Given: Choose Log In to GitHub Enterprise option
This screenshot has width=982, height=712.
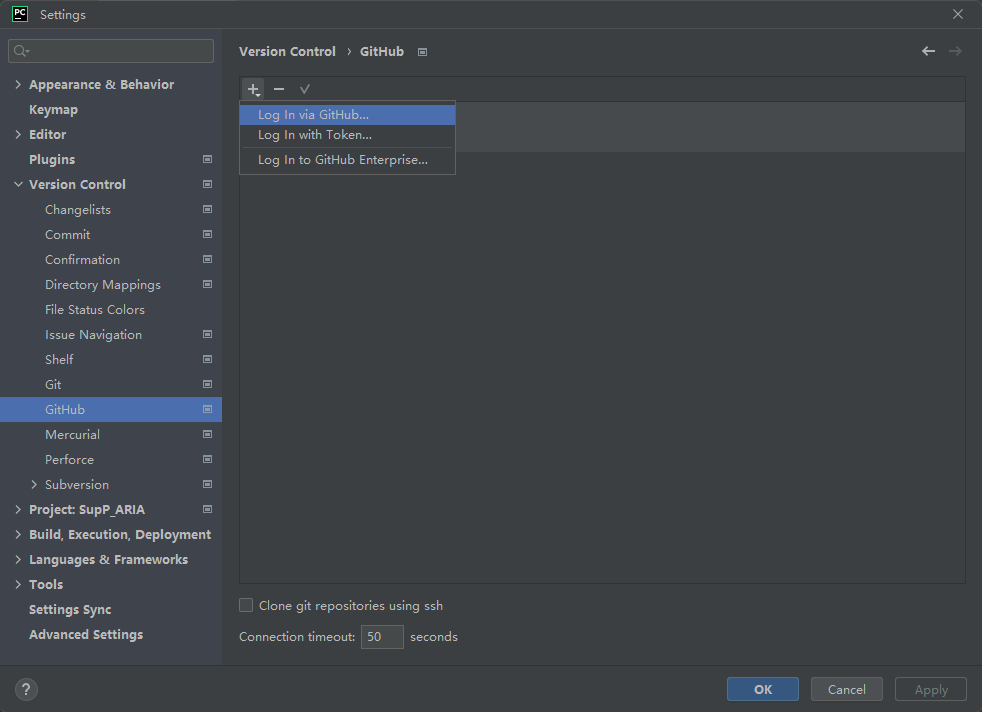Looking at the screenshot, I should (x=347, y=160).
